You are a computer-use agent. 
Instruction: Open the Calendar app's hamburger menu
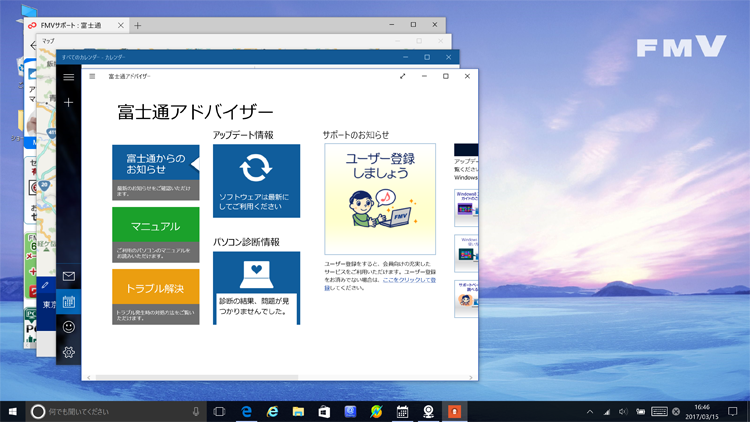[68, 76]
